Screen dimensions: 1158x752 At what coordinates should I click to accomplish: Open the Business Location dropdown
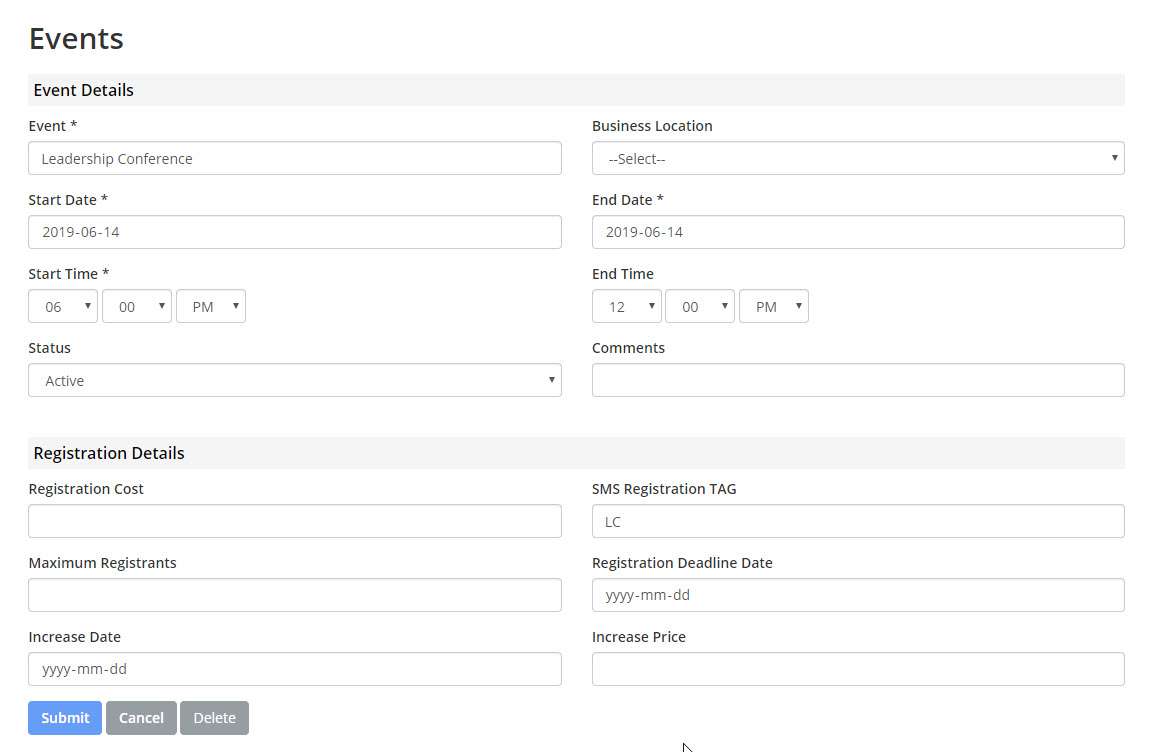coord(858,158)
